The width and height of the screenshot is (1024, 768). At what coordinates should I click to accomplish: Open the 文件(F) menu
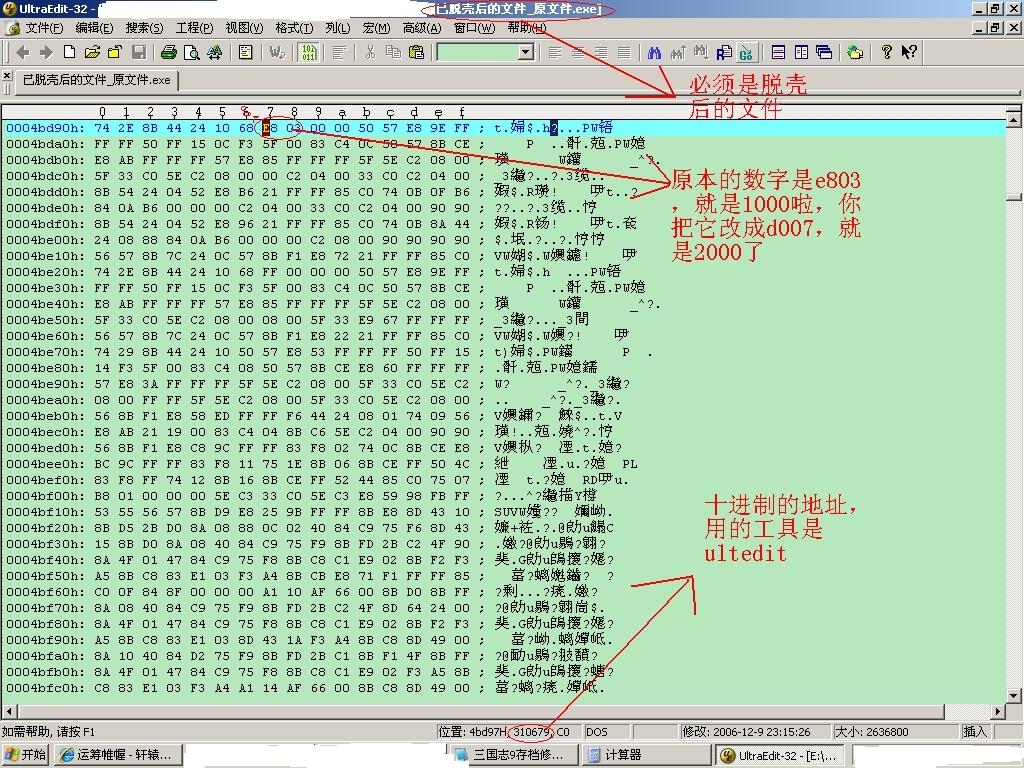44,28
